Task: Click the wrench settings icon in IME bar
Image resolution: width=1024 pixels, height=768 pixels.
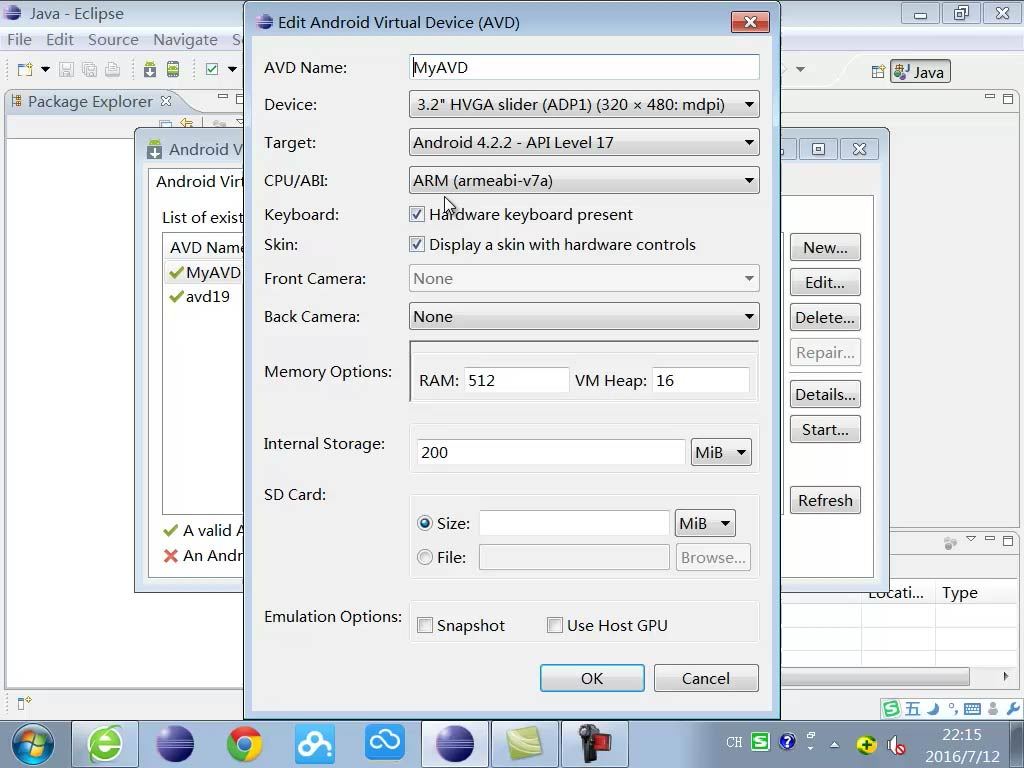Action: (x=1013, y=708)
